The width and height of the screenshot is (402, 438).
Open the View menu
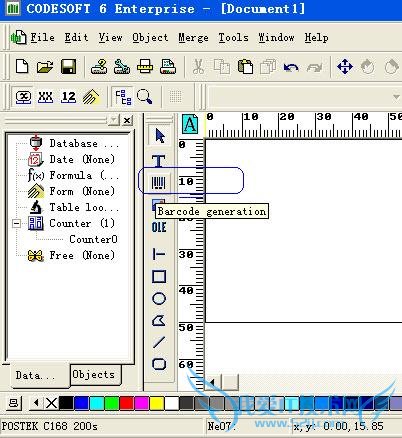[x=110, y=37]
